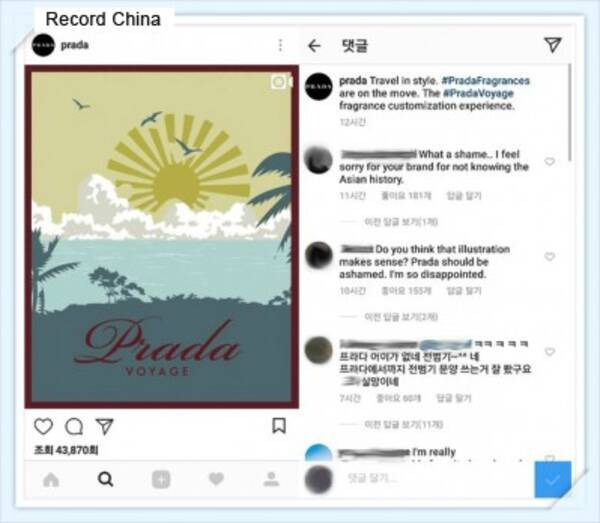Click the comments panel scrollbar

pyautogui.click(x=570, y=112)
